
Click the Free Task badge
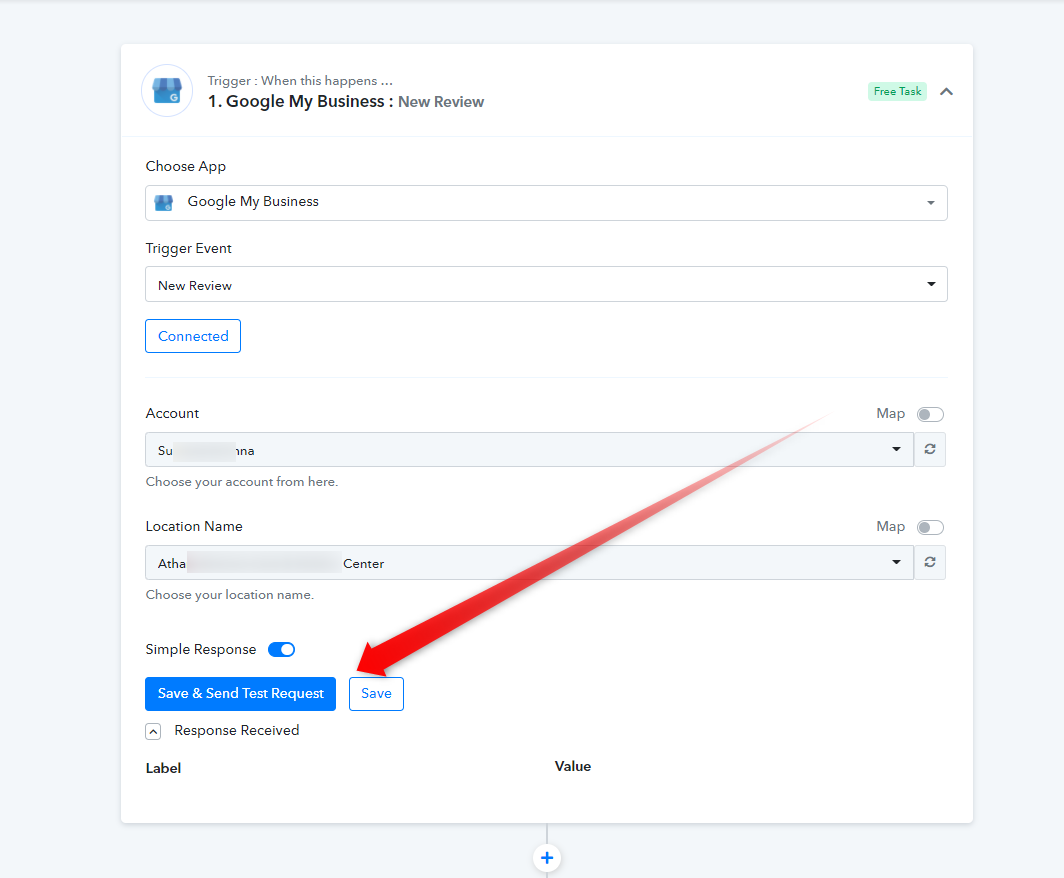tap(897, 92)
